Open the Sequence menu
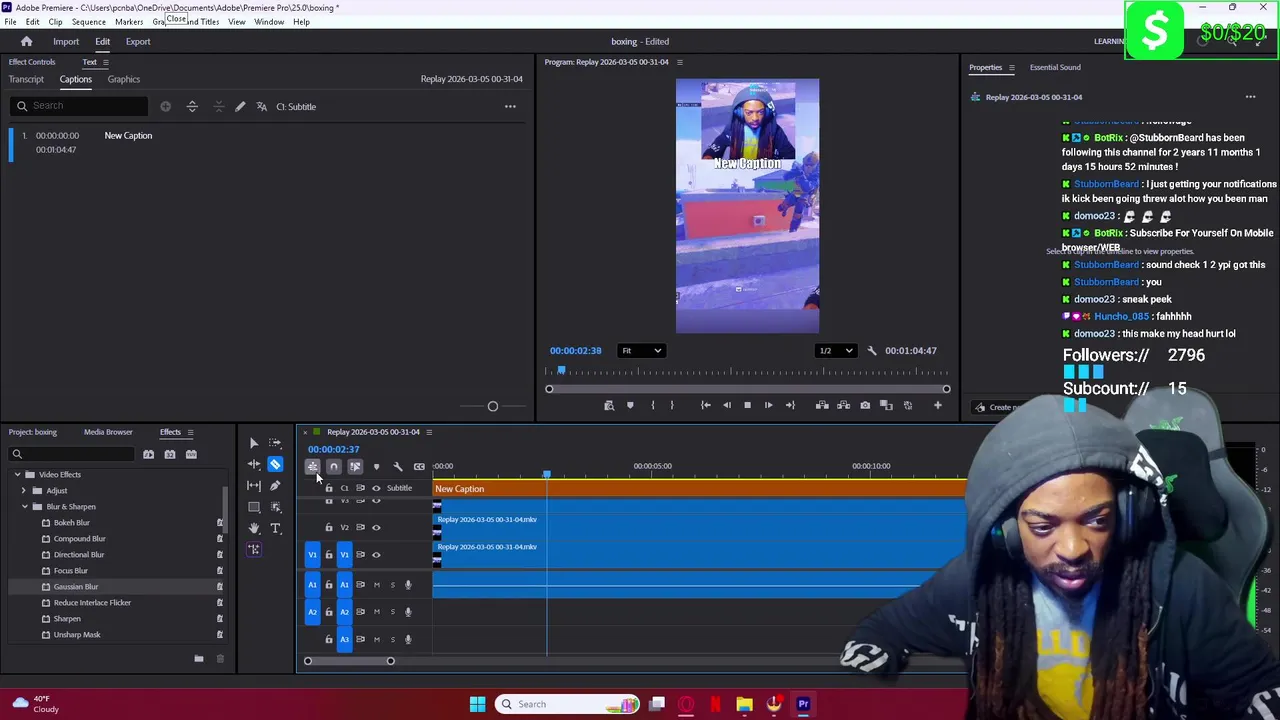The height and width of the screenshot is (720, 1280). [88, 21]
